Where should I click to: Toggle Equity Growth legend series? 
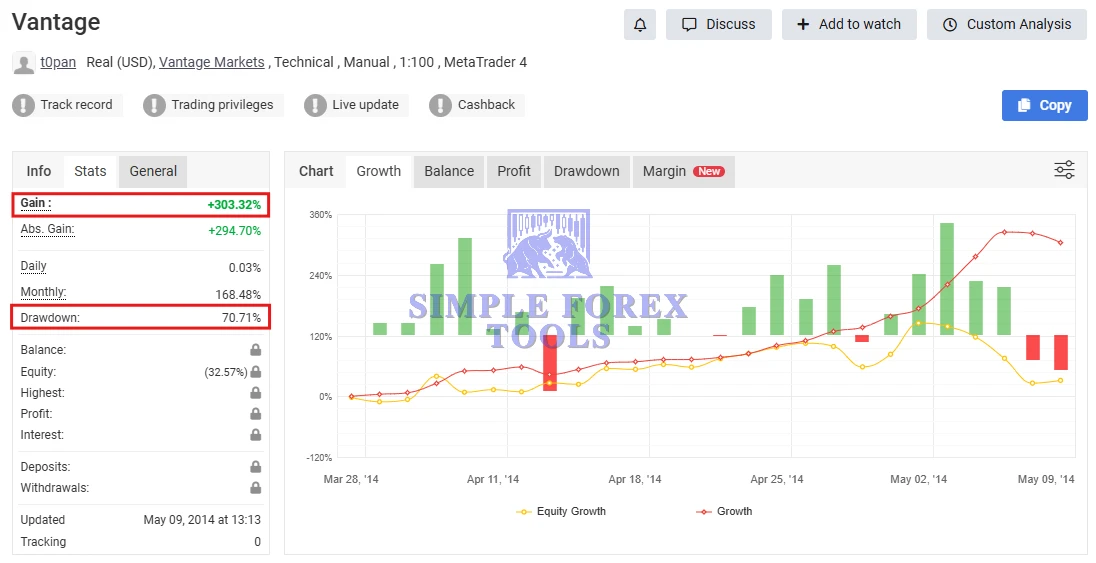561,511
